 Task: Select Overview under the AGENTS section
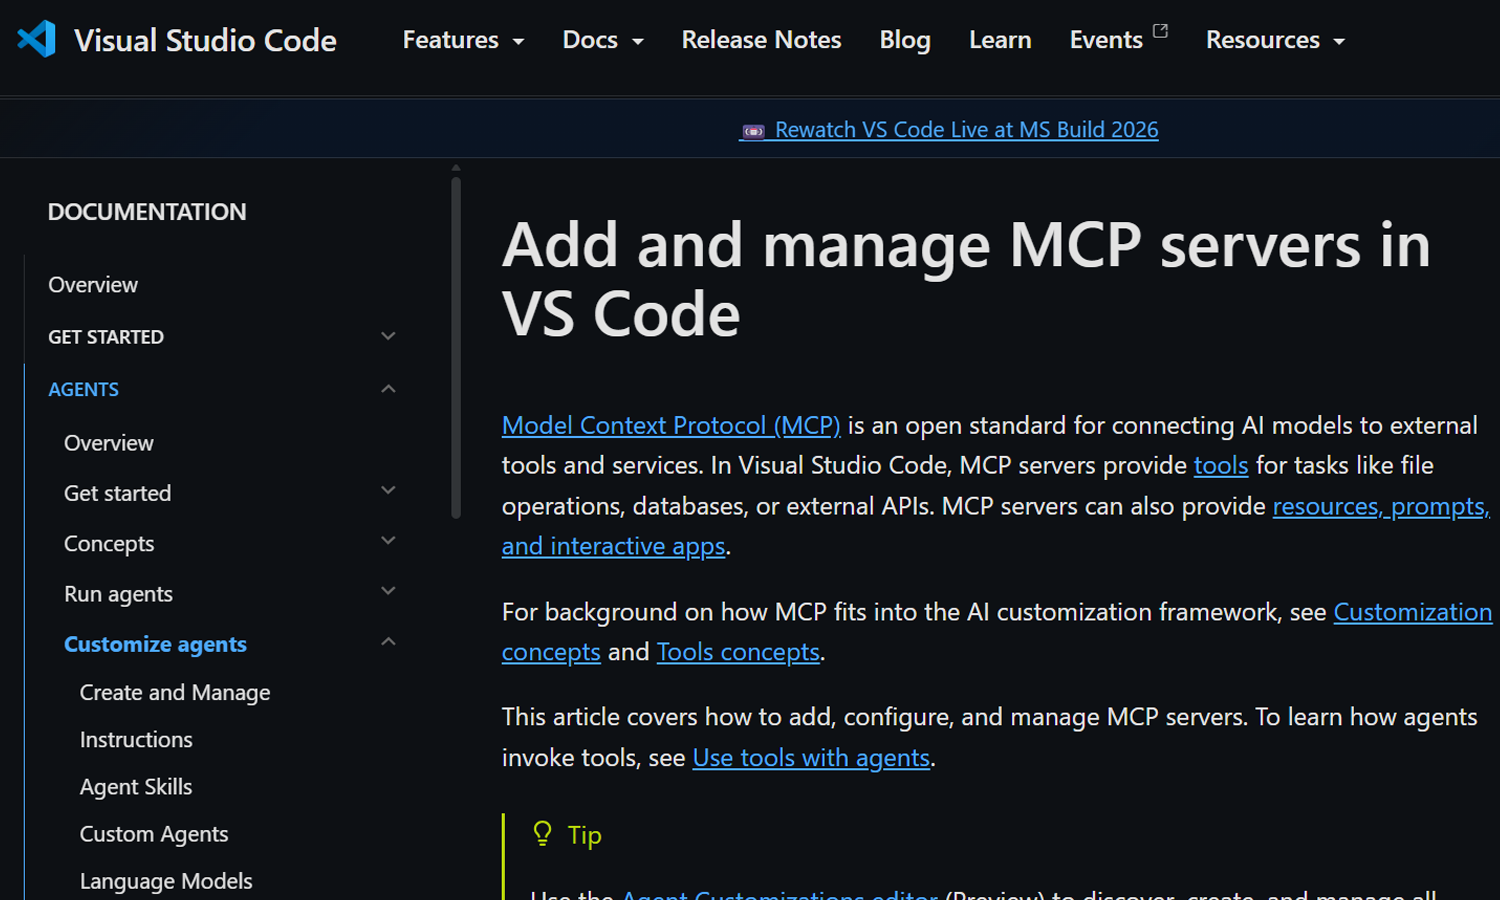point(109,443)
